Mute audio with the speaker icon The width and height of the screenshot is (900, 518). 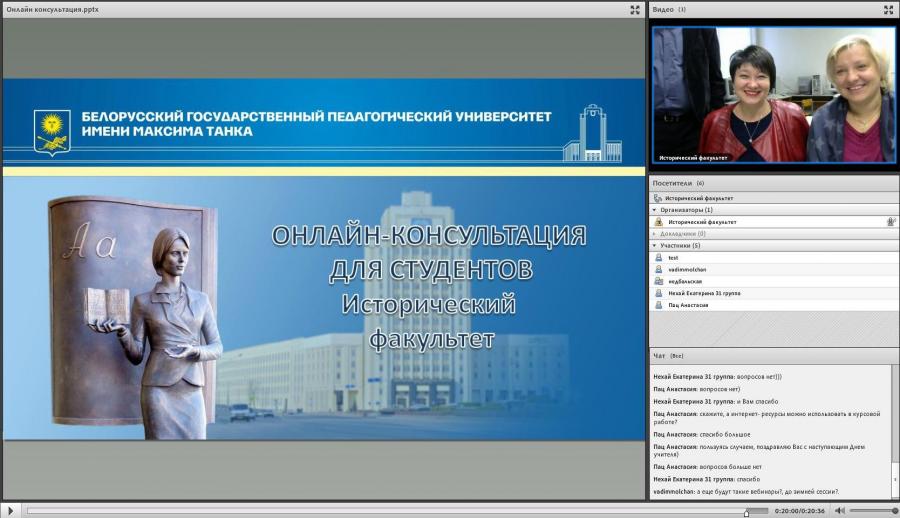(x=839, y=510)
